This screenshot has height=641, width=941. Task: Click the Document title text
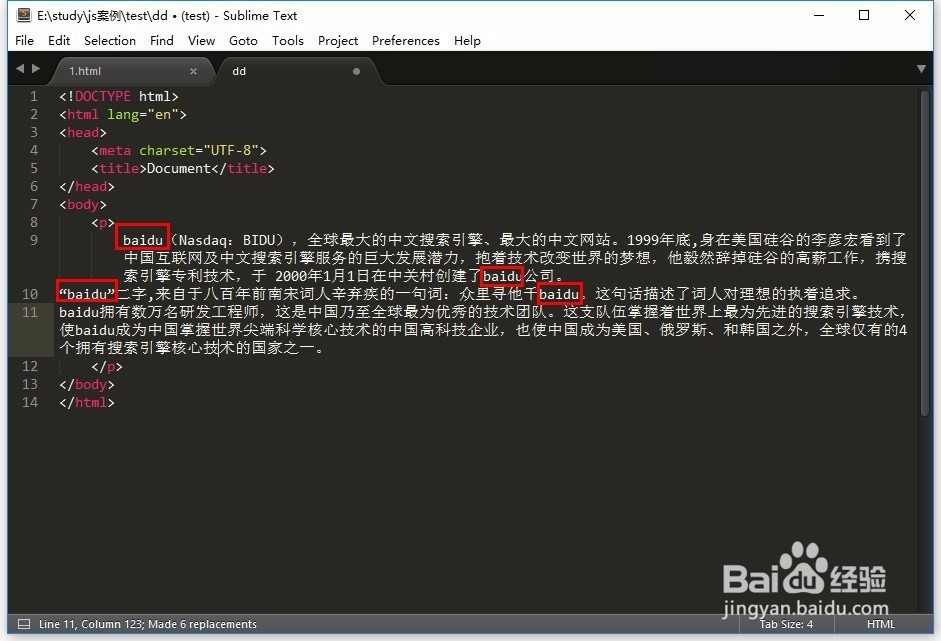point(179,168)
